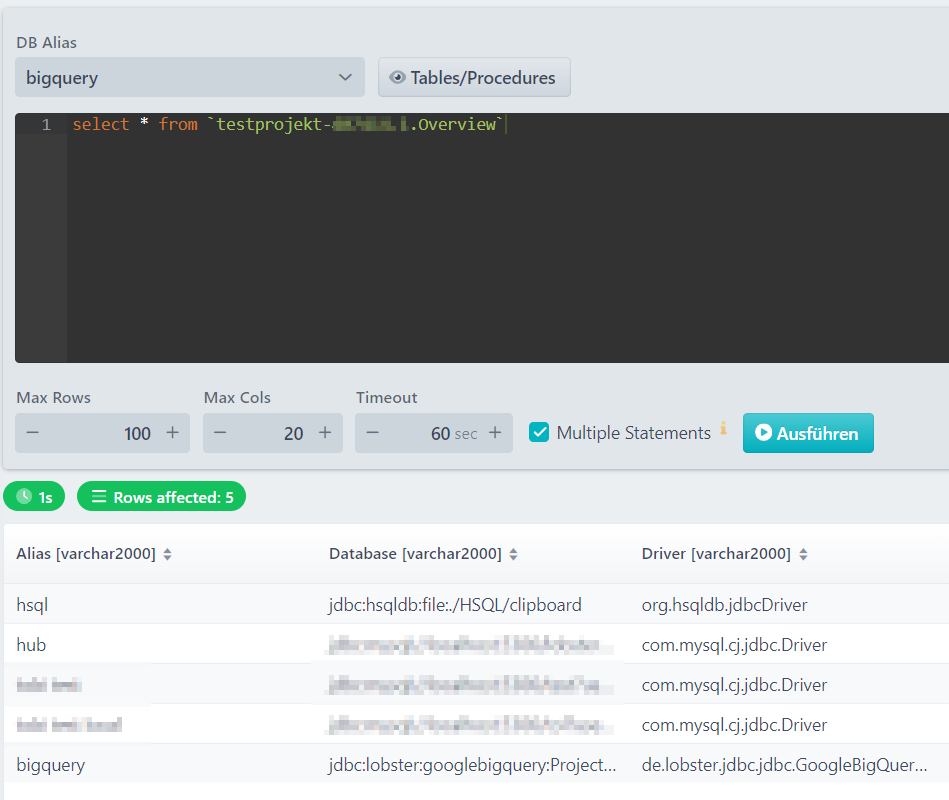Click the Multiple Statements info icon
Screen dimensions: 949x800
pyautogui.click(x=723, y=428)
